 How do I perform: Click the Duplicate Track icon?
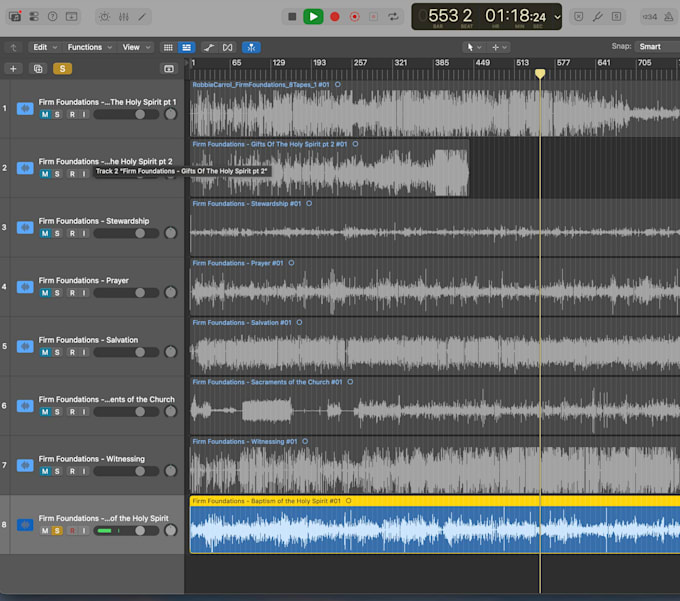(38, 69)
